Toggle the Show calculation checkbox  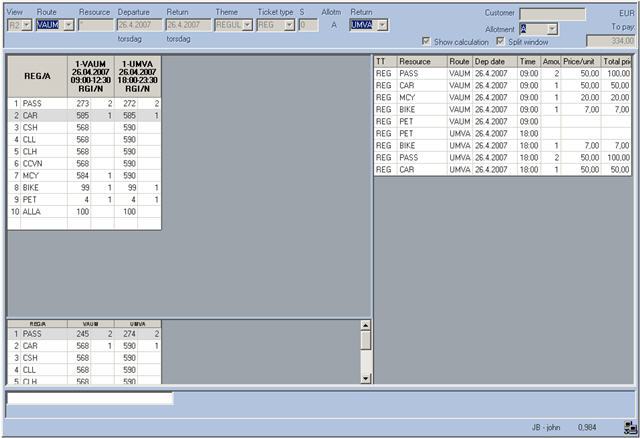pos(426,41)
